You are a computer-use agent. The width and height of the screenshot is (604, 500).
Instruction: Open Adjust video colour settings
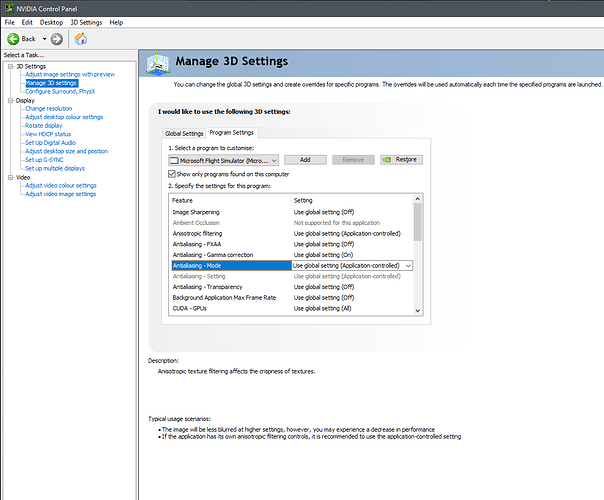[61, 185]
